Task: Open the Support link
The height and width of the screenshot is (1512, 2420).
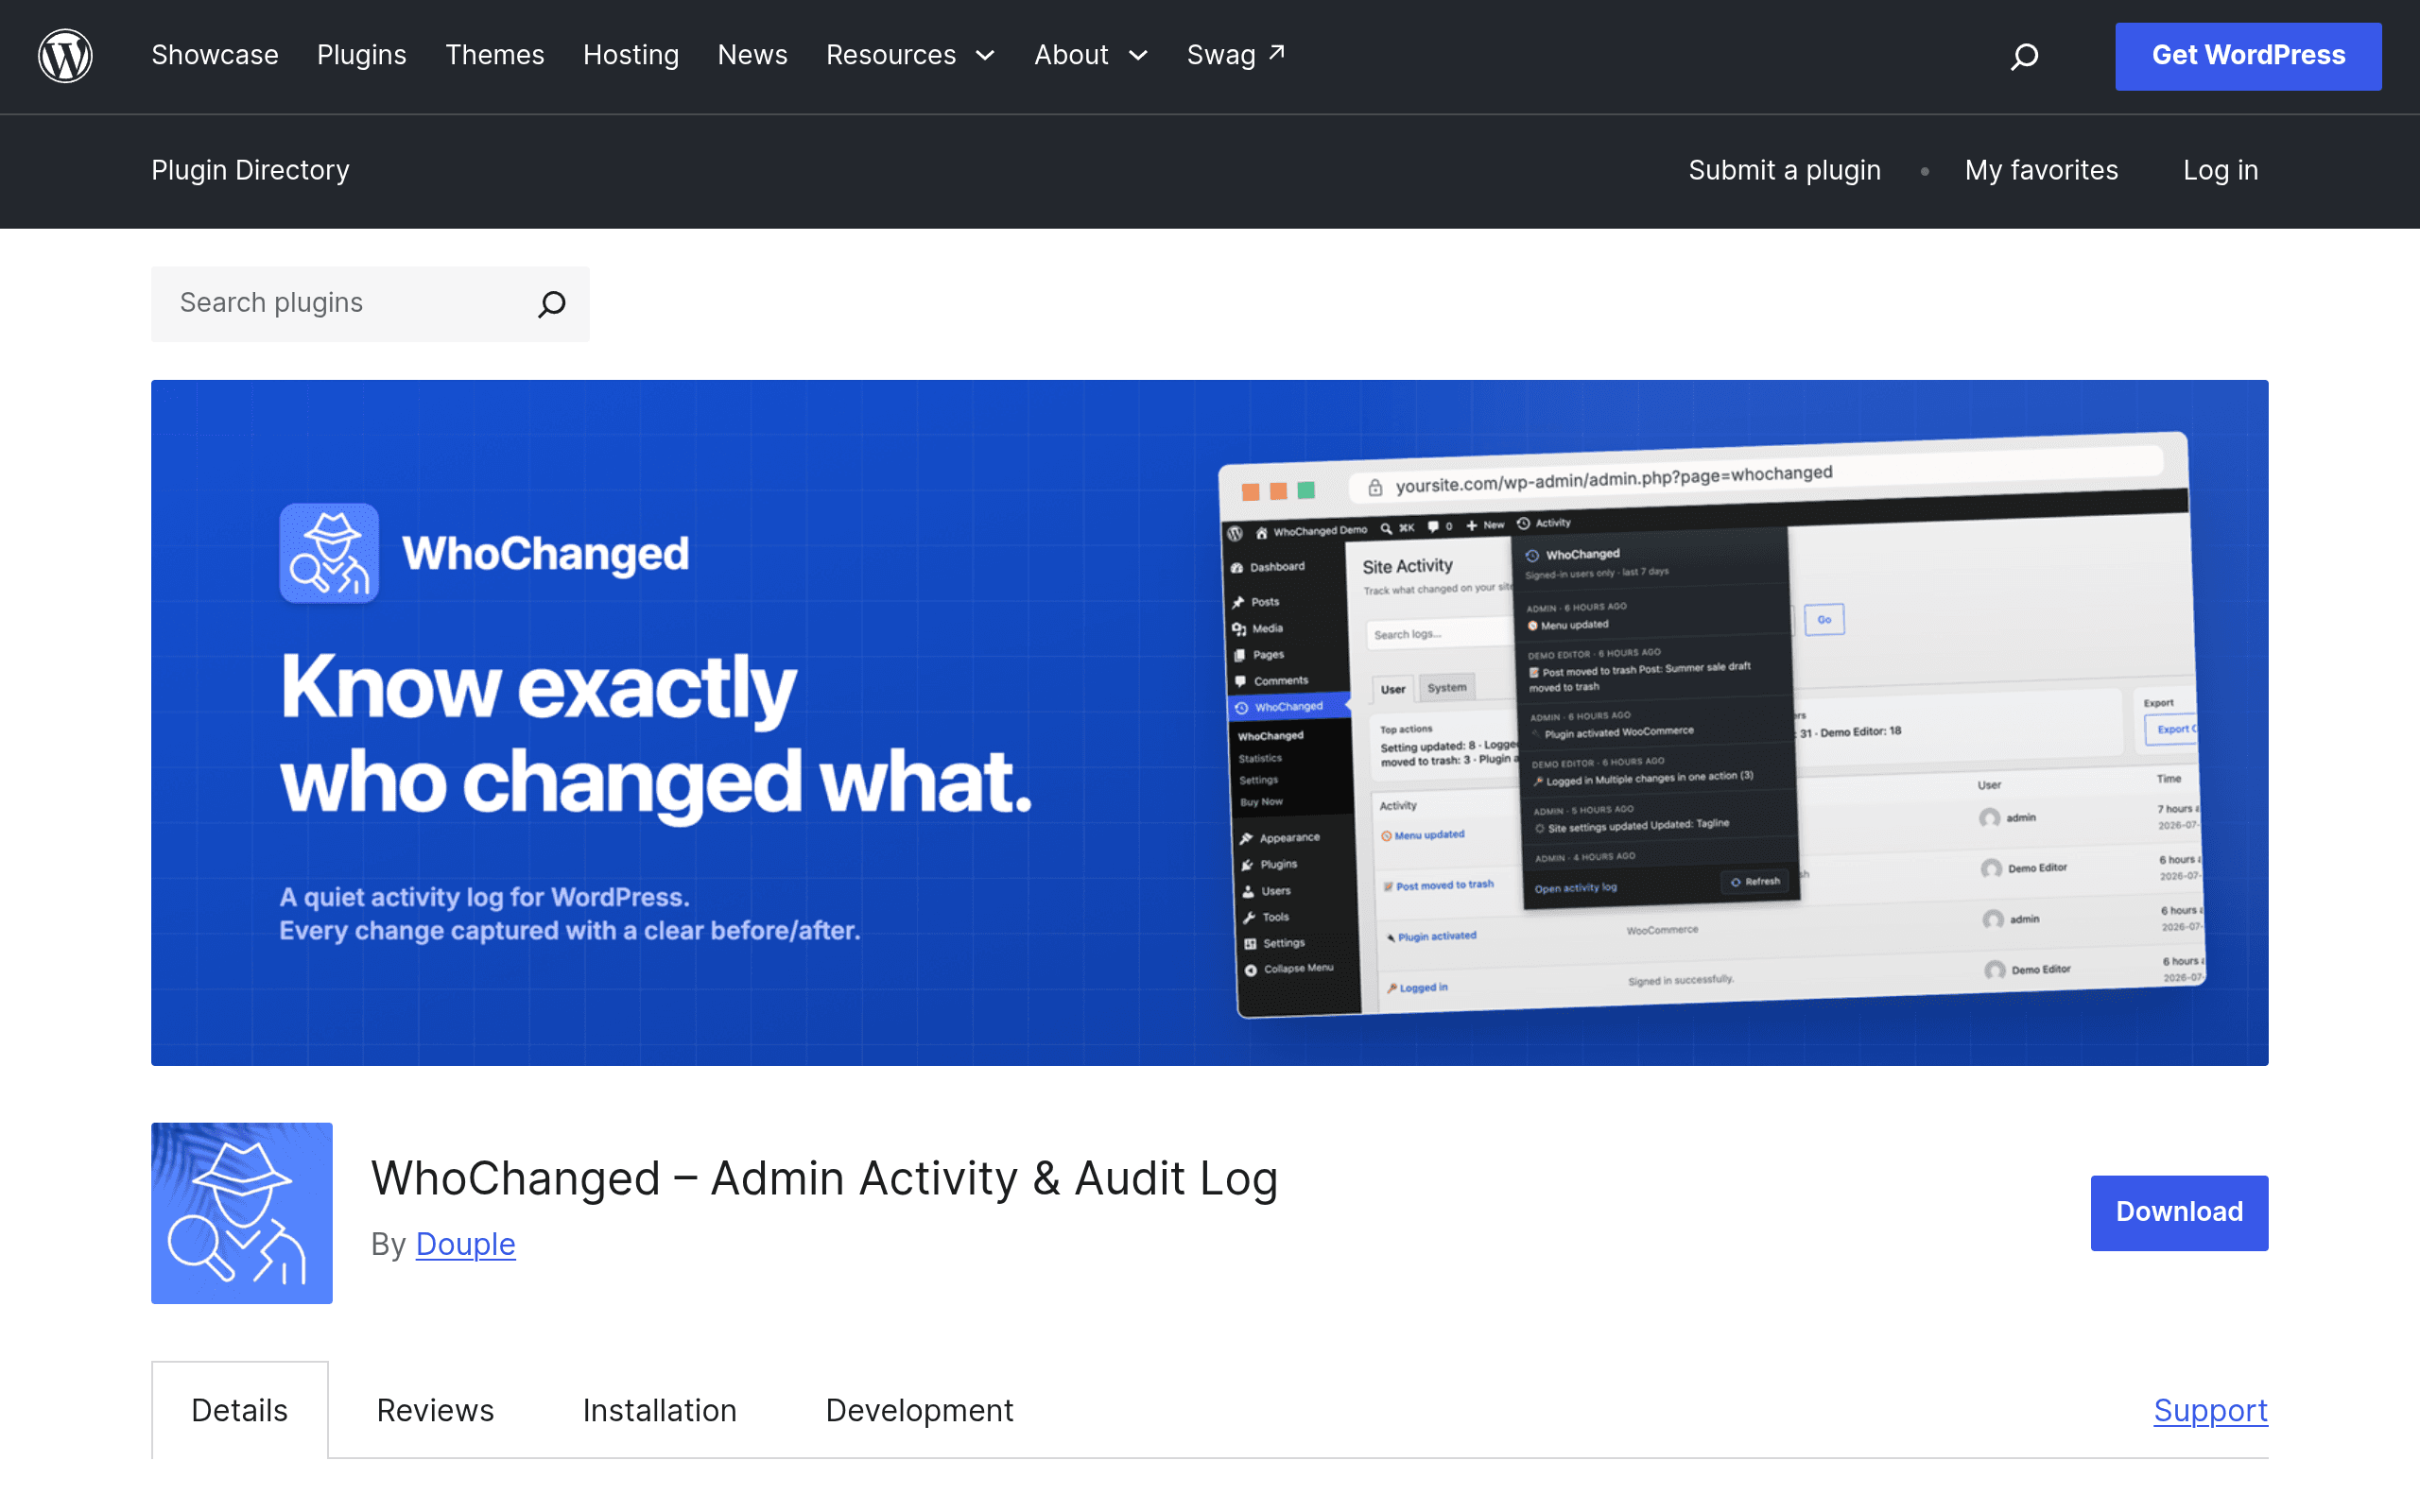Action: pyautogui.click(x=2210, y=1410)
